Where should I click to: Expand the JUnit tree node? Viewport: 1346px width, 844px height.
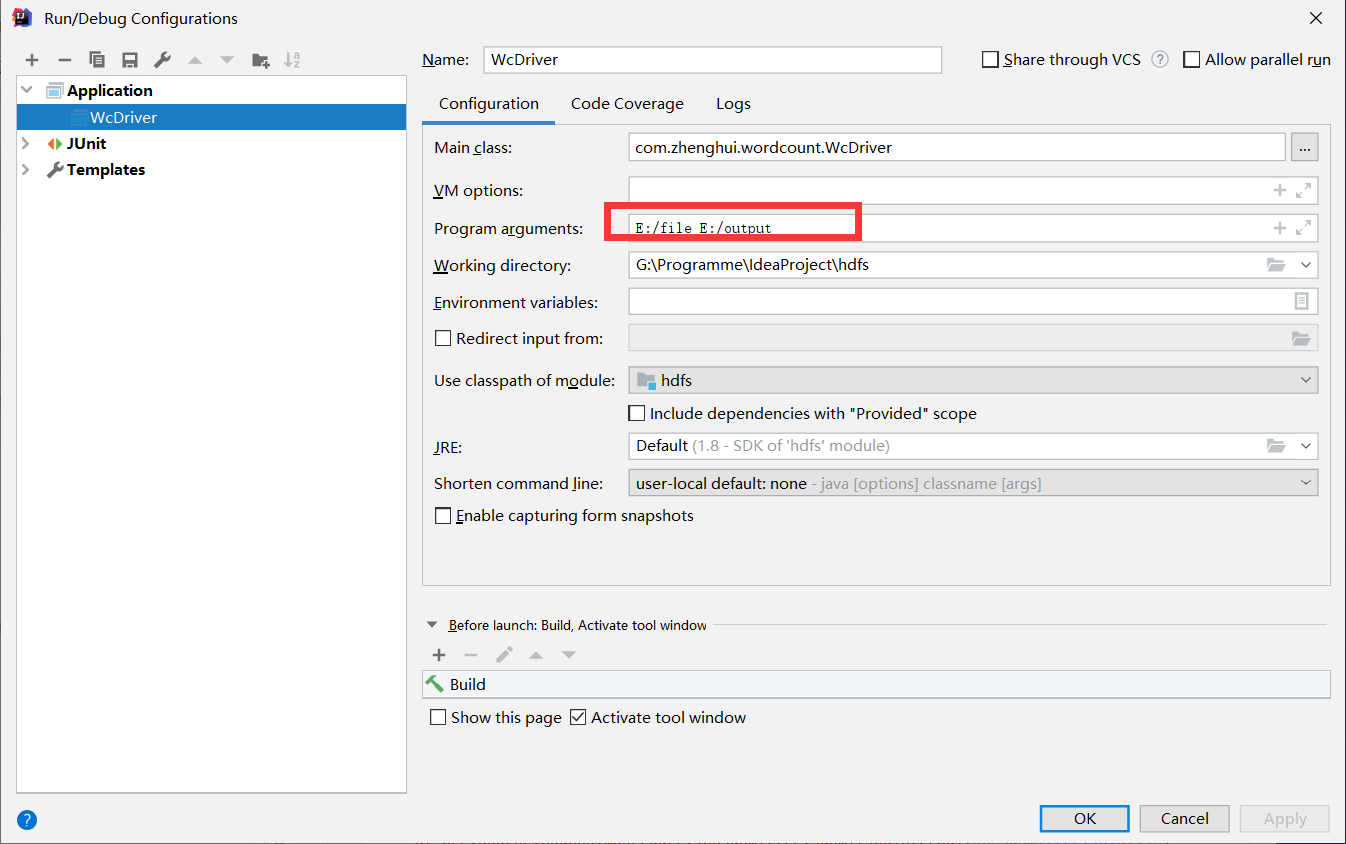[26, 143]
